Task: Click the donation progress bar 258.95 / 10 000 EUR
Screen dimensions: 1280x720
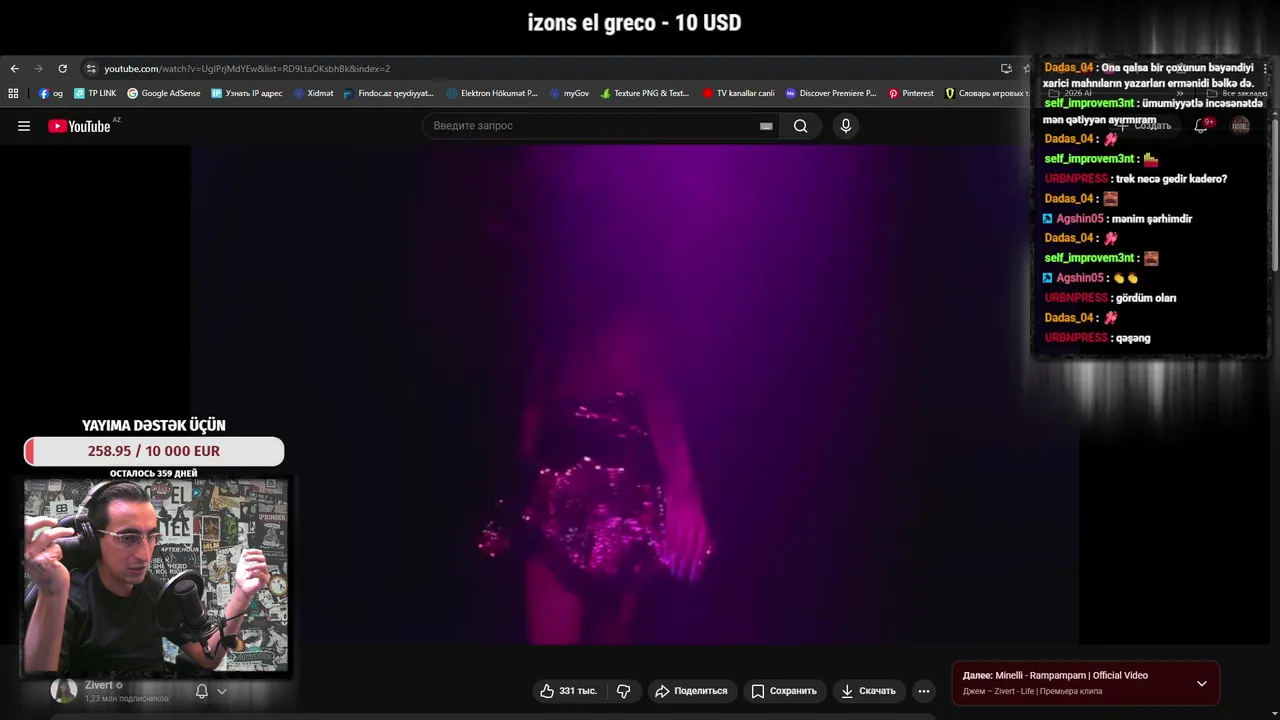Action: 154,451
